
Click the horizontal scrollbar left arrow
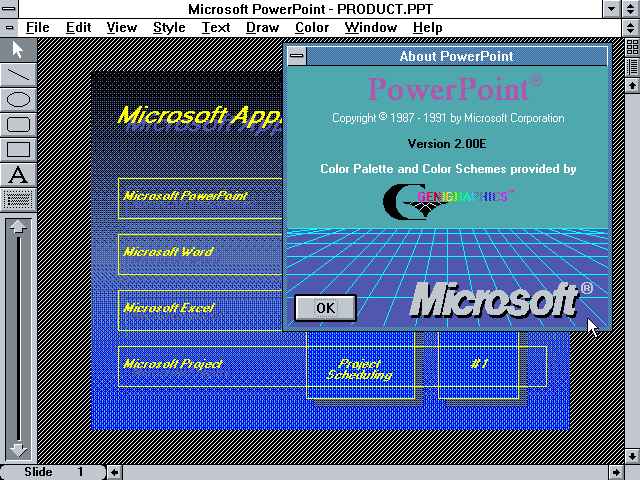coord(115,473)
